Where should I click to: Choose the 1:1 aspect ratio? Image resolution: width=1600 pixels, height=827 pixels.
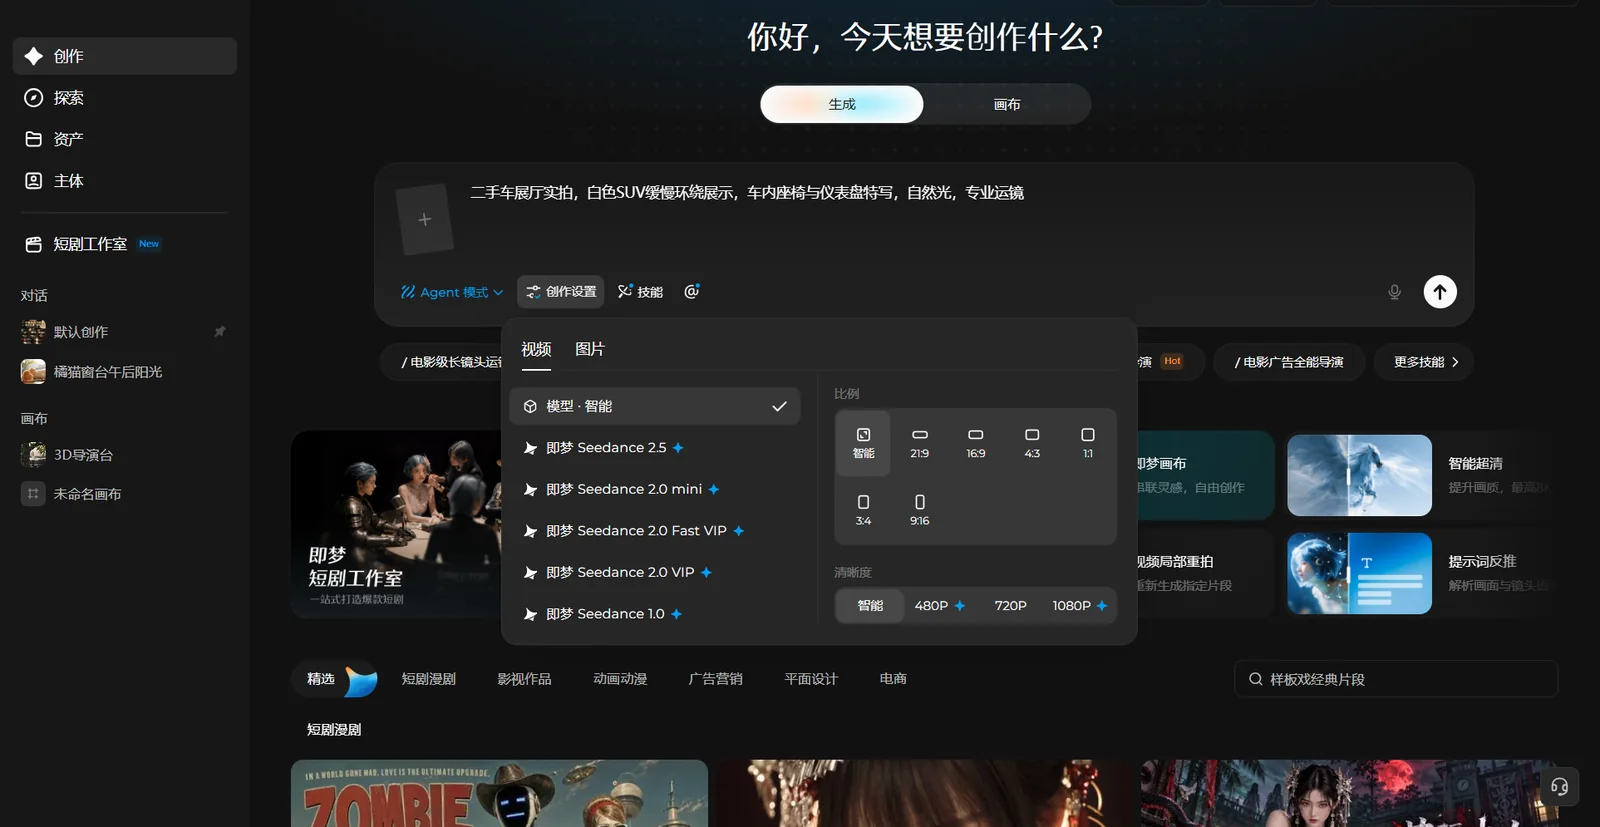pos(1088,443)
